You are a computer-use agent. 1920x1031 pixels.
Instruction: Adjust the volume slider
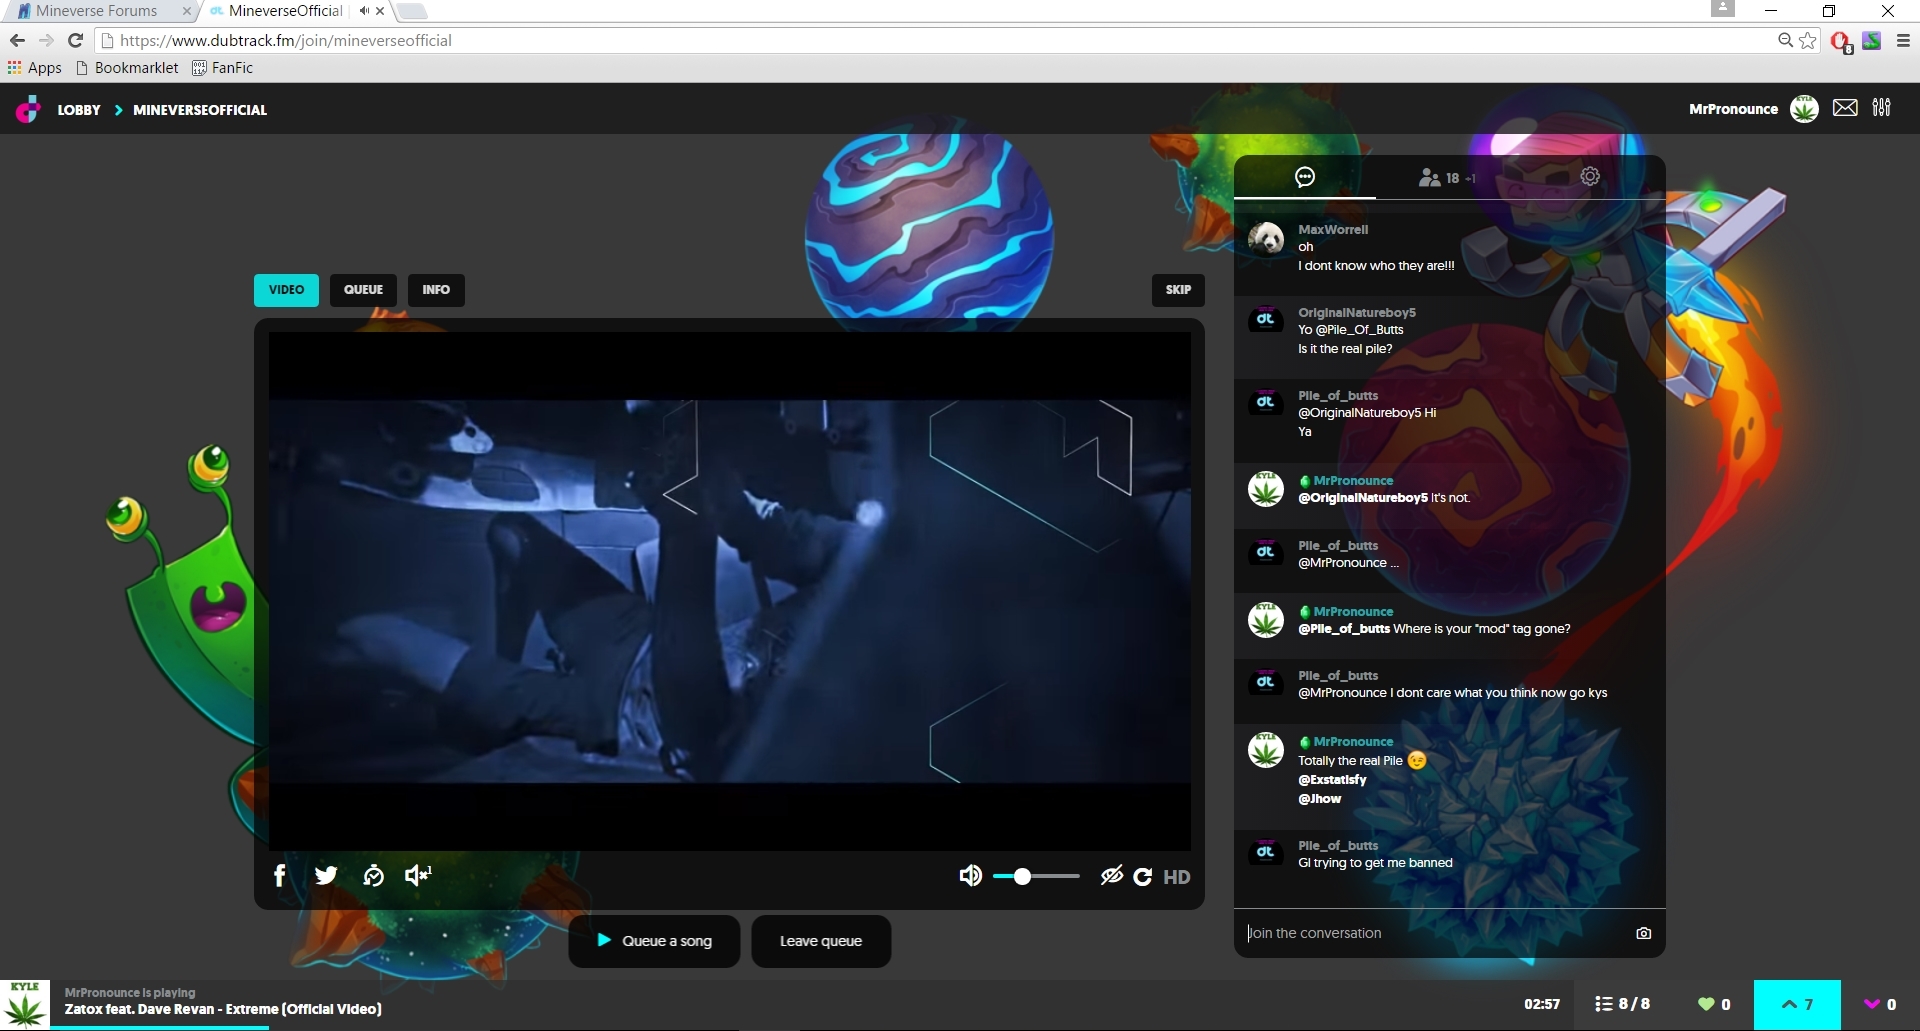[1036, 877]
